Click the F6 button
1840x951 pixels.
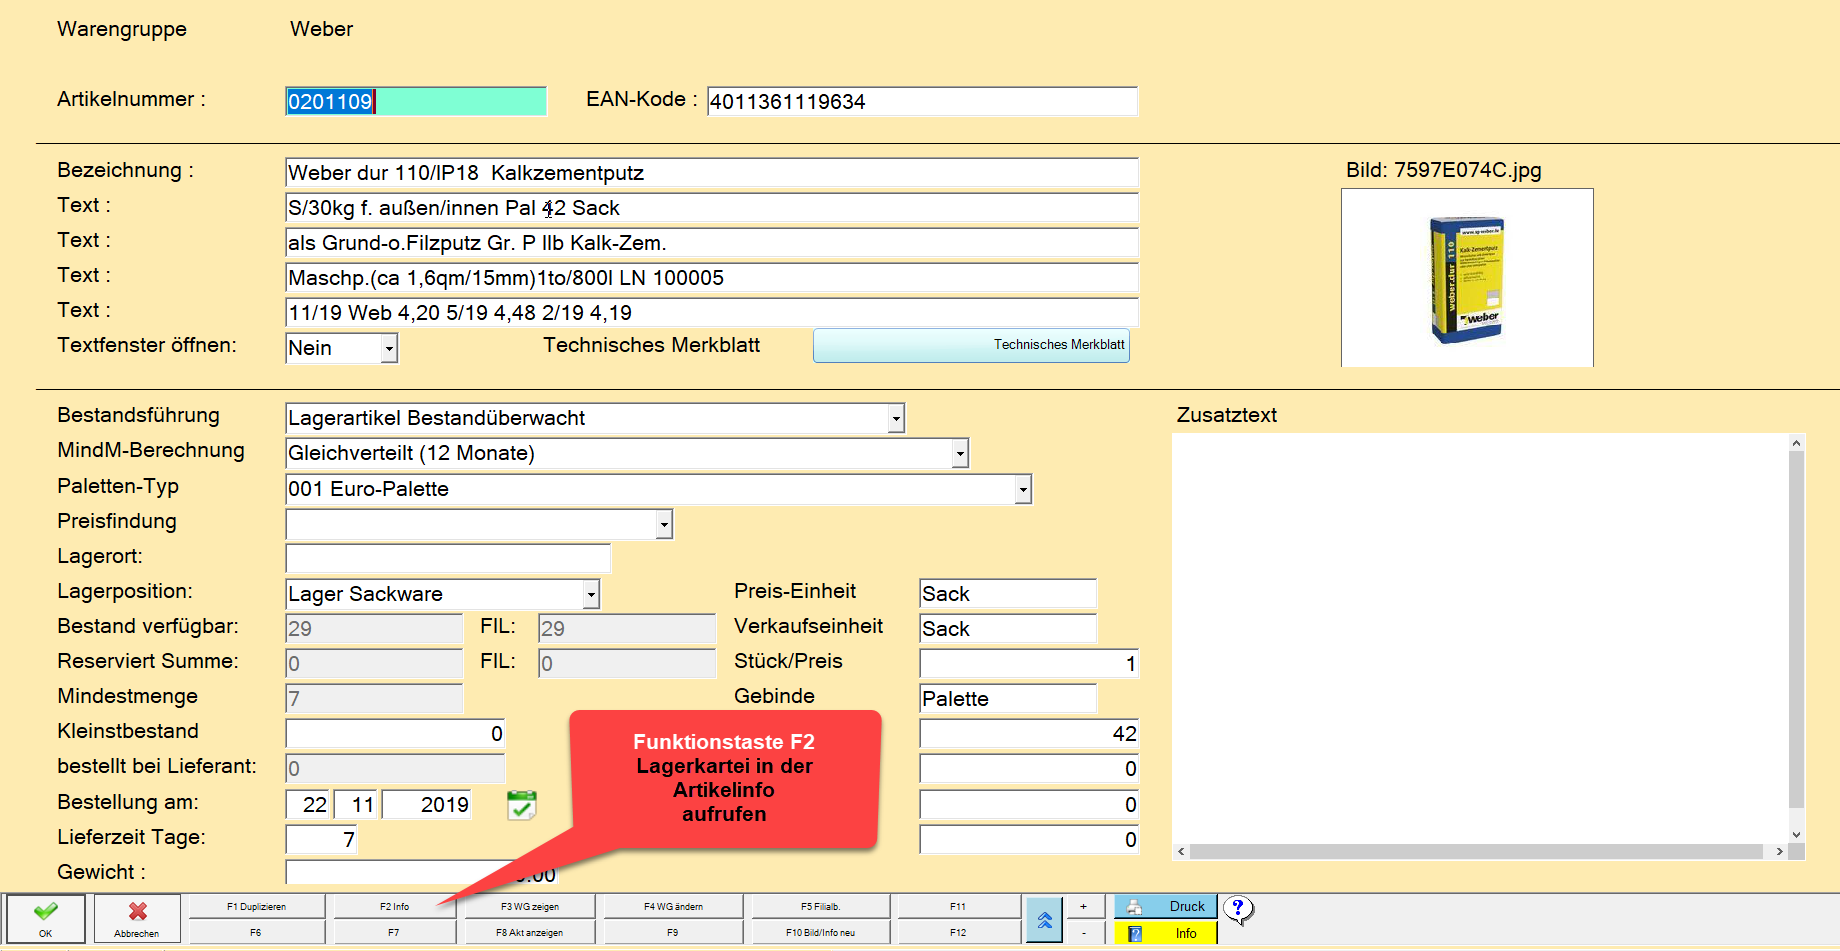pos(256,932)
